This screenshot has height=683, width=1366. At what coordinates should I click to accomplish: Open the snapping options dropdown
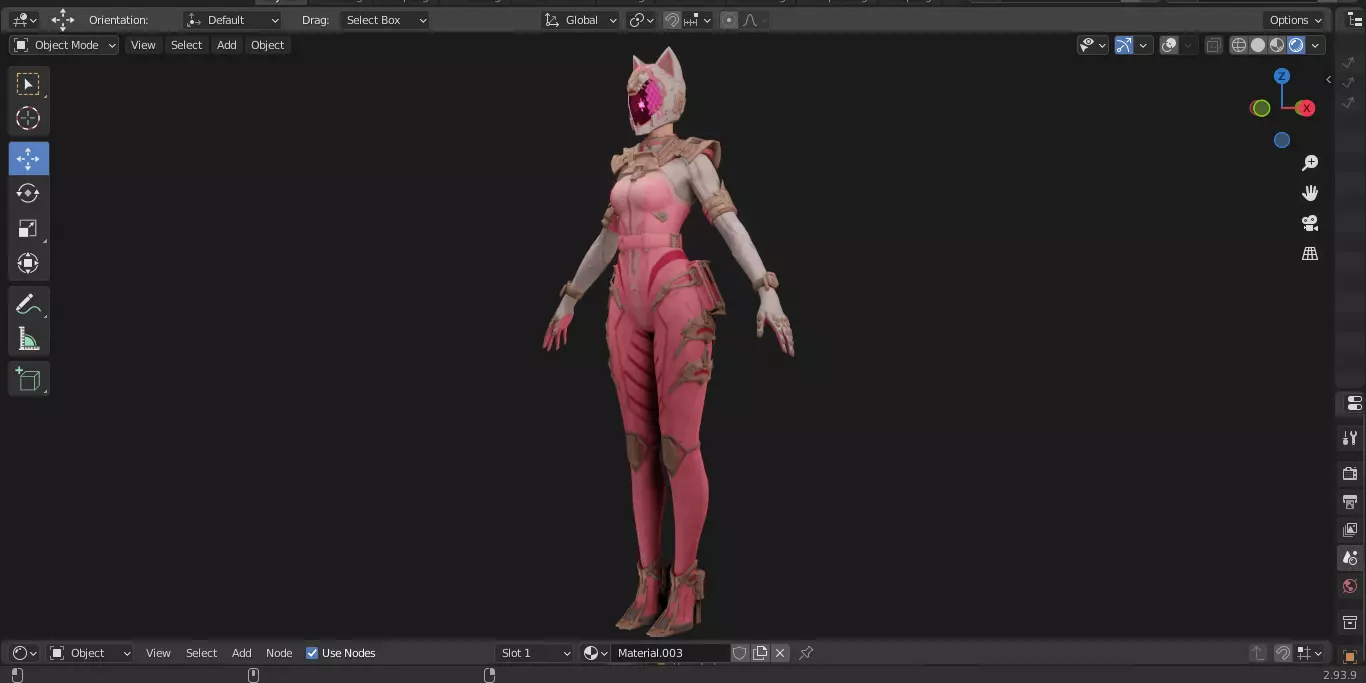tap(698, 20)
